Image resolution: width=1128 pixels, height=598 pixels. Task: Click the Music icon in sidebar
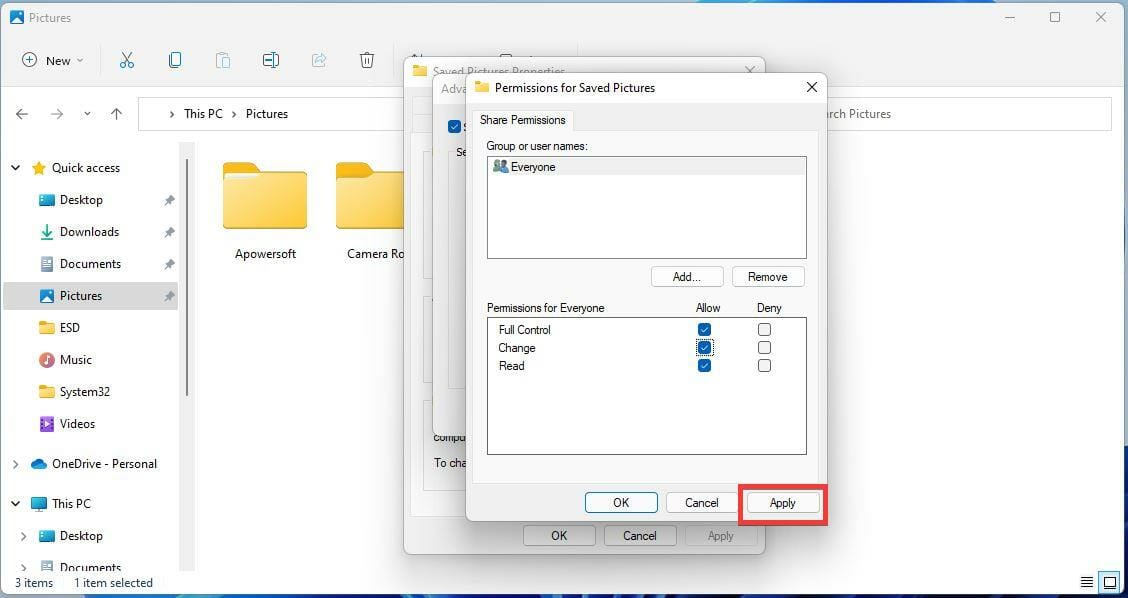tap(47, 360)
